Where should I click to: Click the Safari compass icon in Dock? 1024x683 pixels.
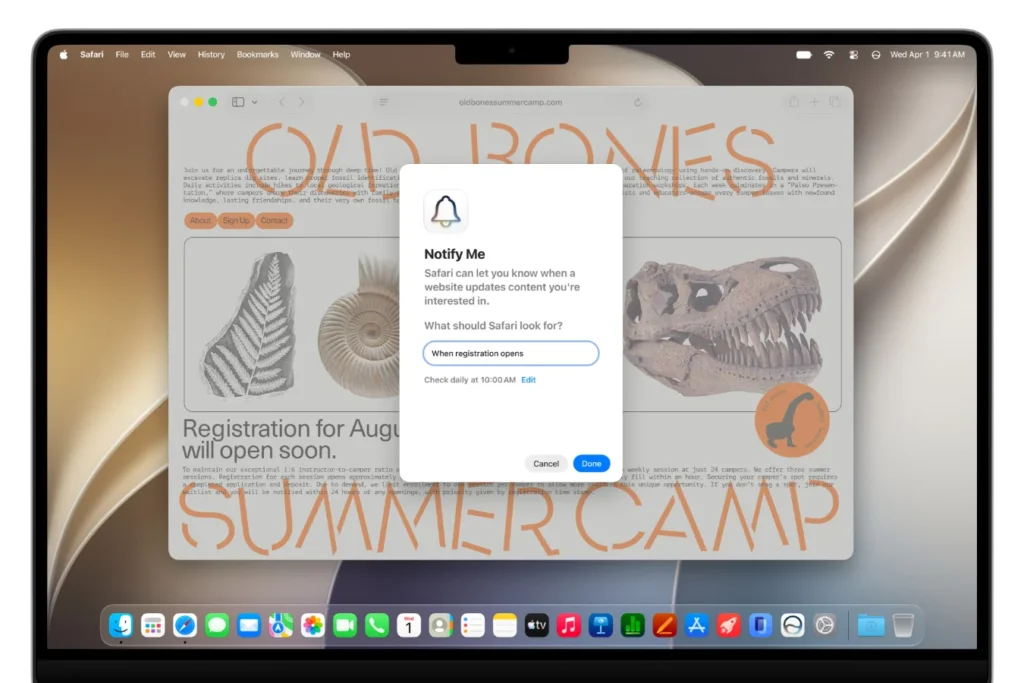point(185,626)
